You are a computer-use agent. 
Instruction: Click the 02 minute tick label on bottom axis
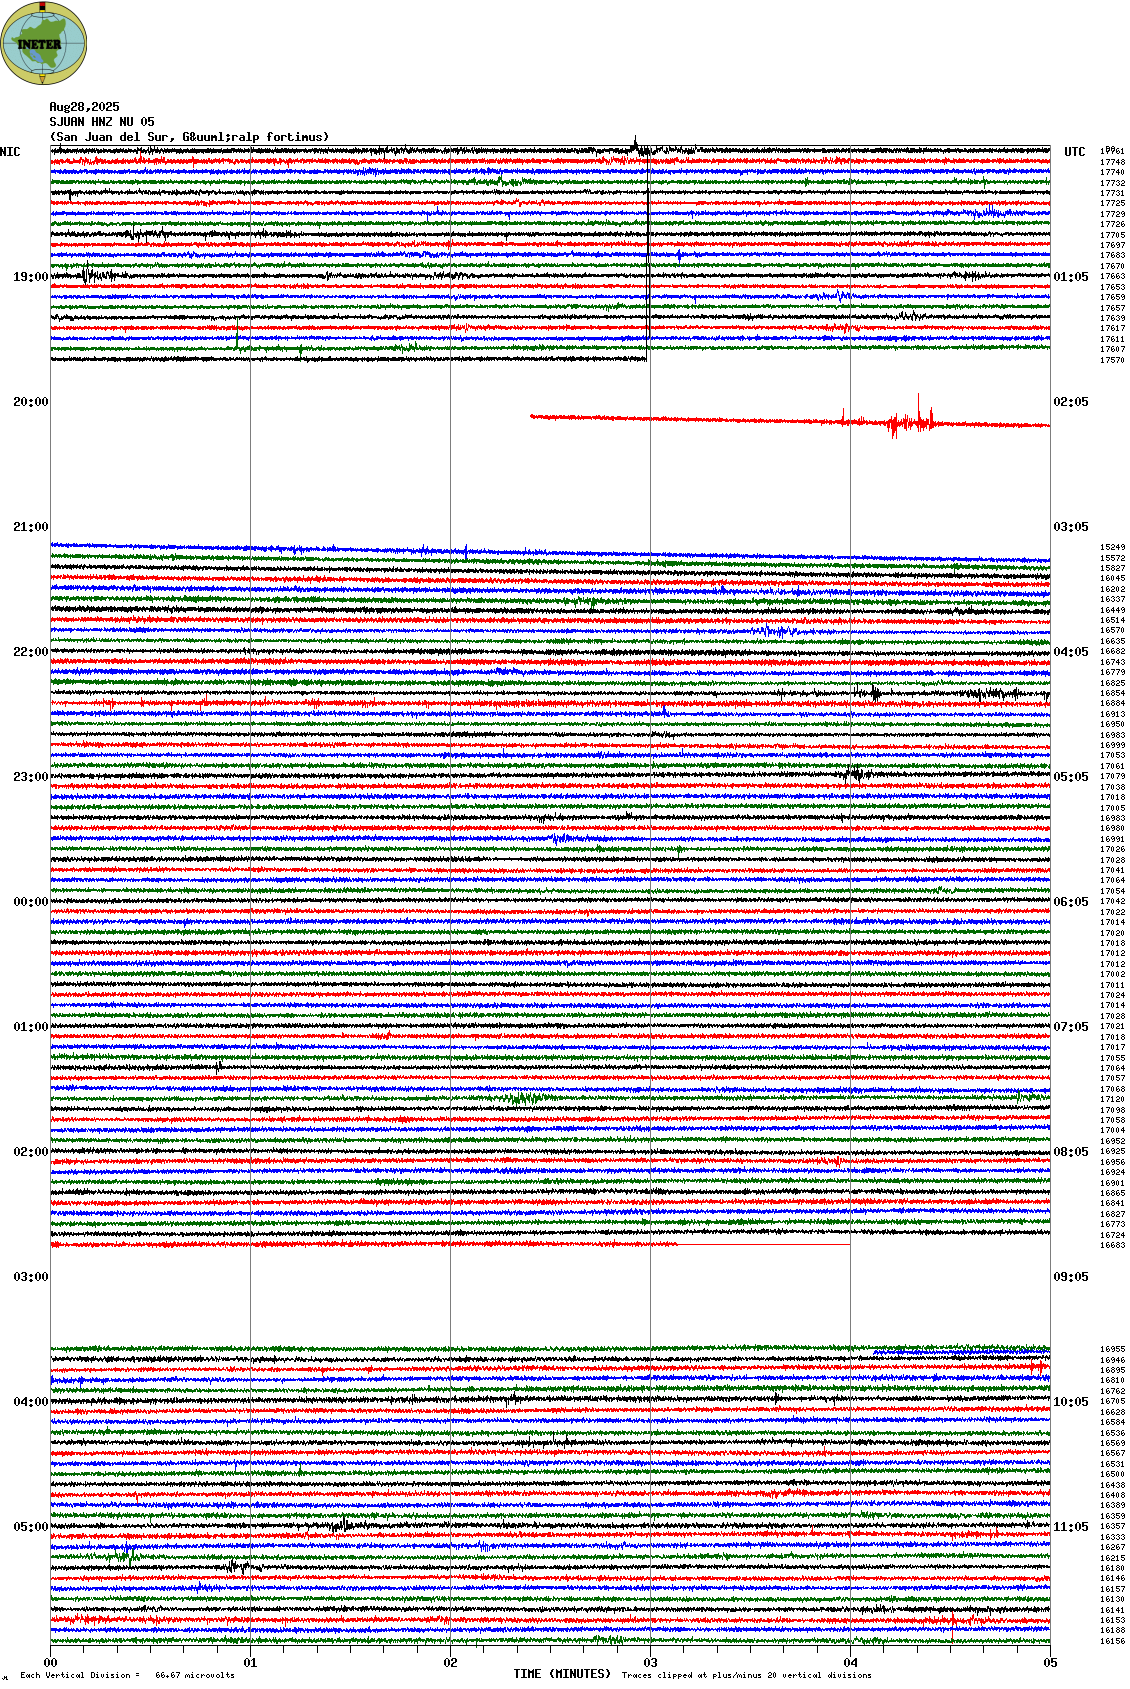[x=450, y=1663]
